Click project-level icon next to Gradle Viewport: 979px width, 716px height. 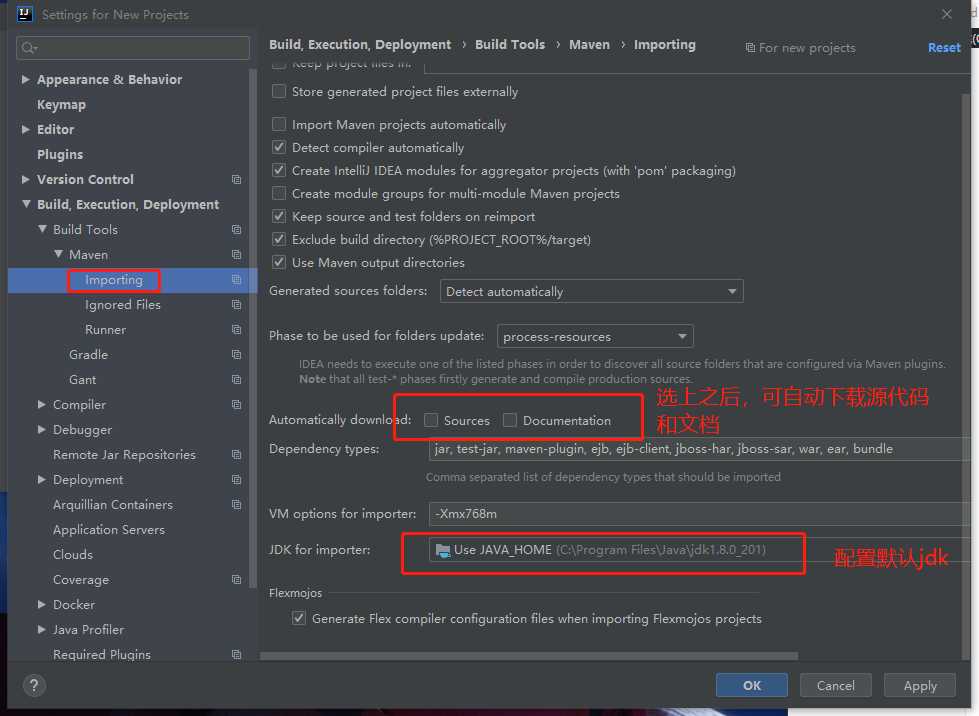(x=237, y=354)
